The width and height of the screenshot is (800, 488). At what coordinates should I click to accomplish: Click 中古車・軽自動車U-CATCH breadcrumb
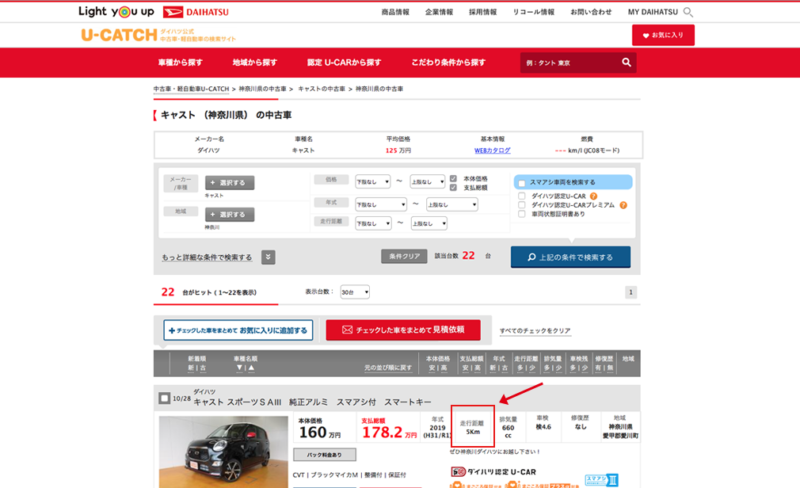point(191,89)
